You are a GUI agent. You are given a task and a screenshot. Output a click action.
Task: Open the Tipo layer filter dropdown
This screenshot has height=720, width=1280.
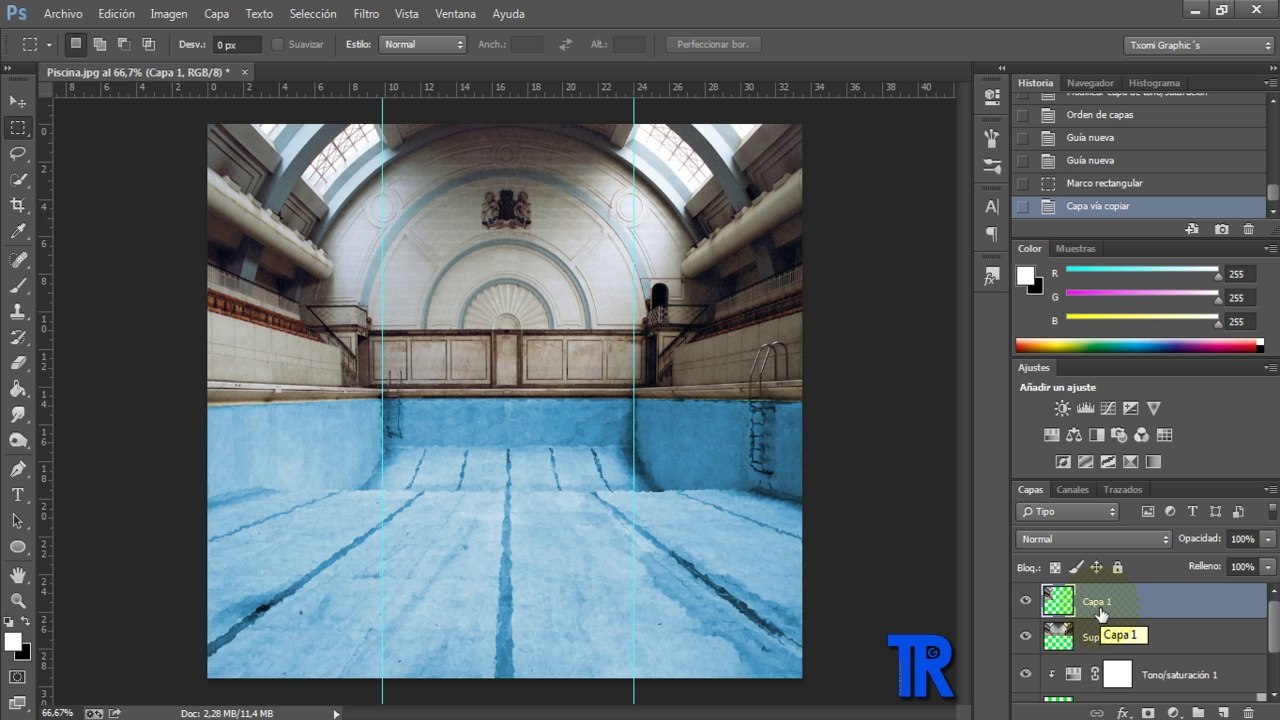(1067, 511)
